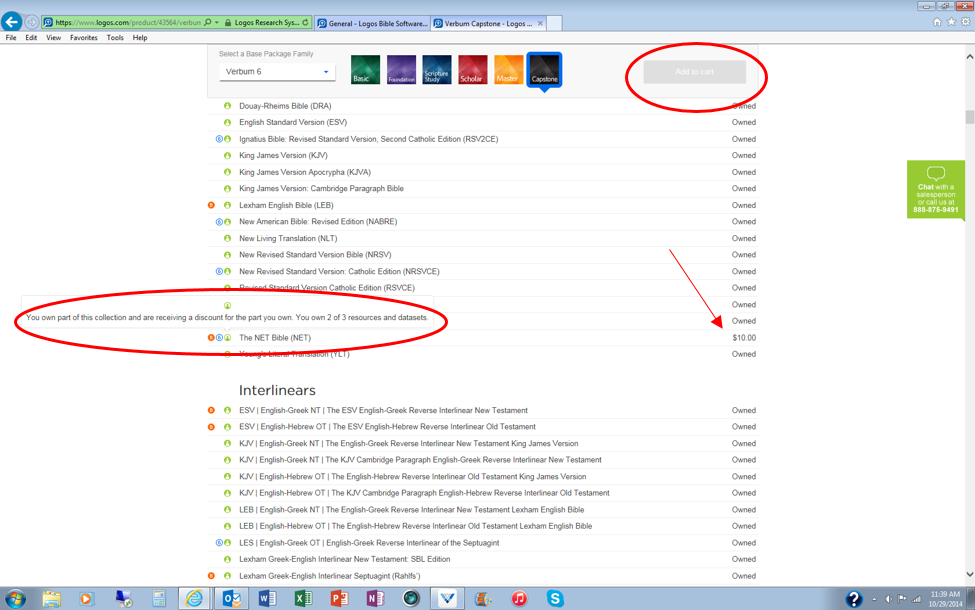Close the Verbum Capstone tab
The width and height of the screenshot is (975, 610).
[540, 24]
